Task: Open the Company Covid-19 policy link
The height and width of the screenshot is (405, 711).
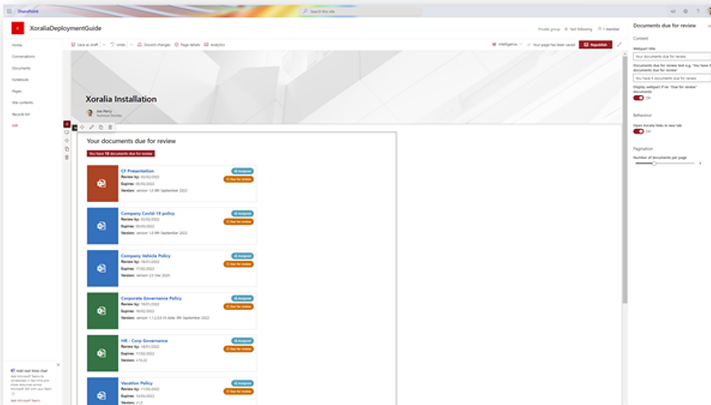Action: pyautogui.click(x=148, y=213)
